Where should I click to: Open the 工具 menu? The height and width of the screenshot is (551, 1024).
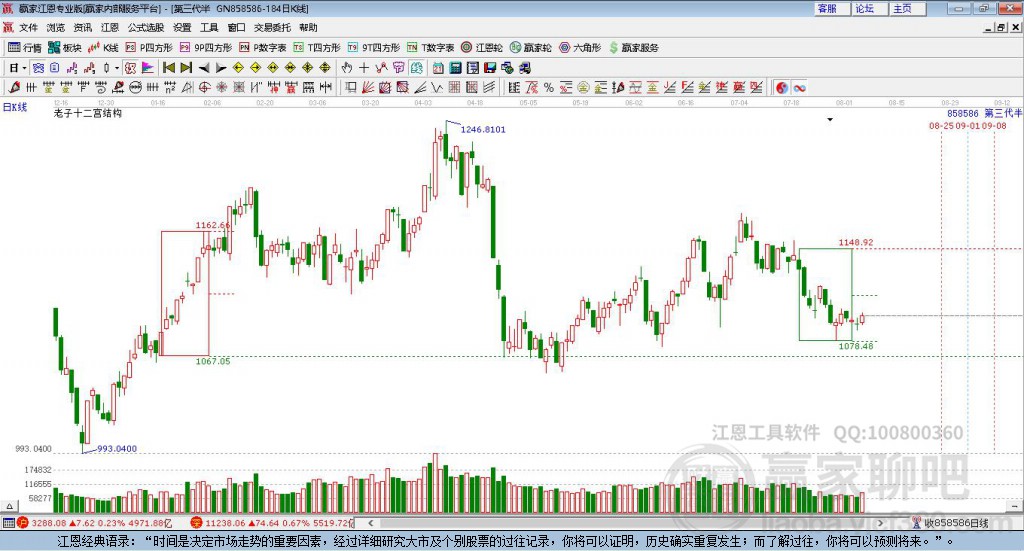(209, 27)
